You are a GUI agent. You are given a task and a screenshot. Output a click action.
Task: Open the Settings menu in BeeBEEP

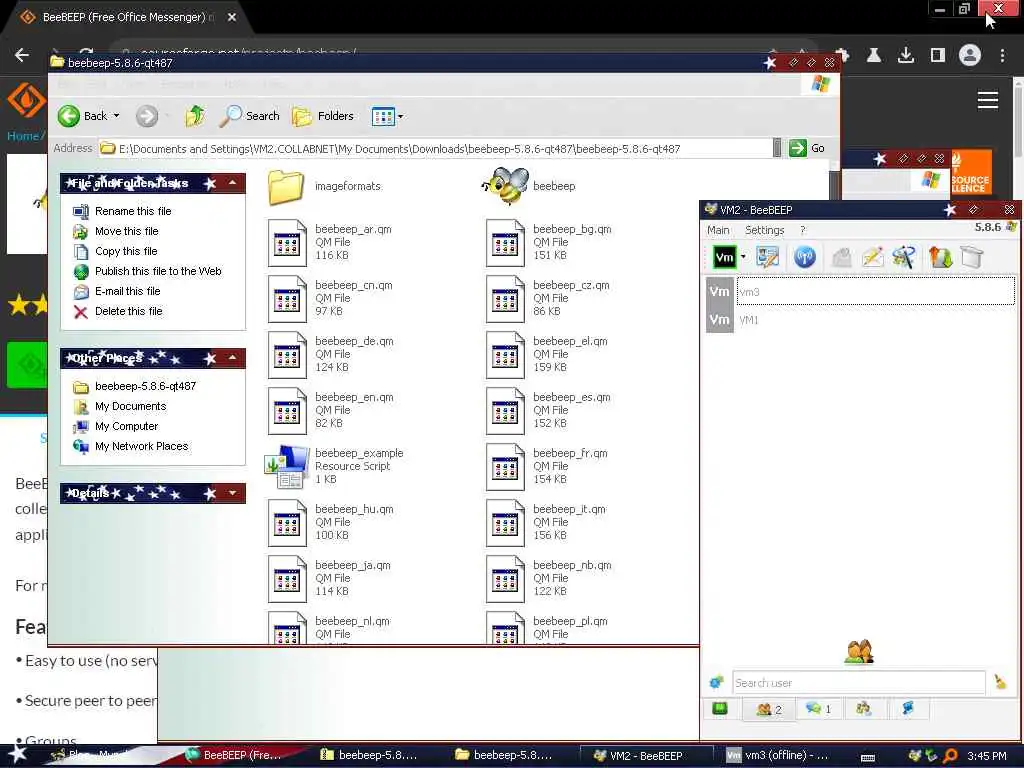[x=764, y=230]
